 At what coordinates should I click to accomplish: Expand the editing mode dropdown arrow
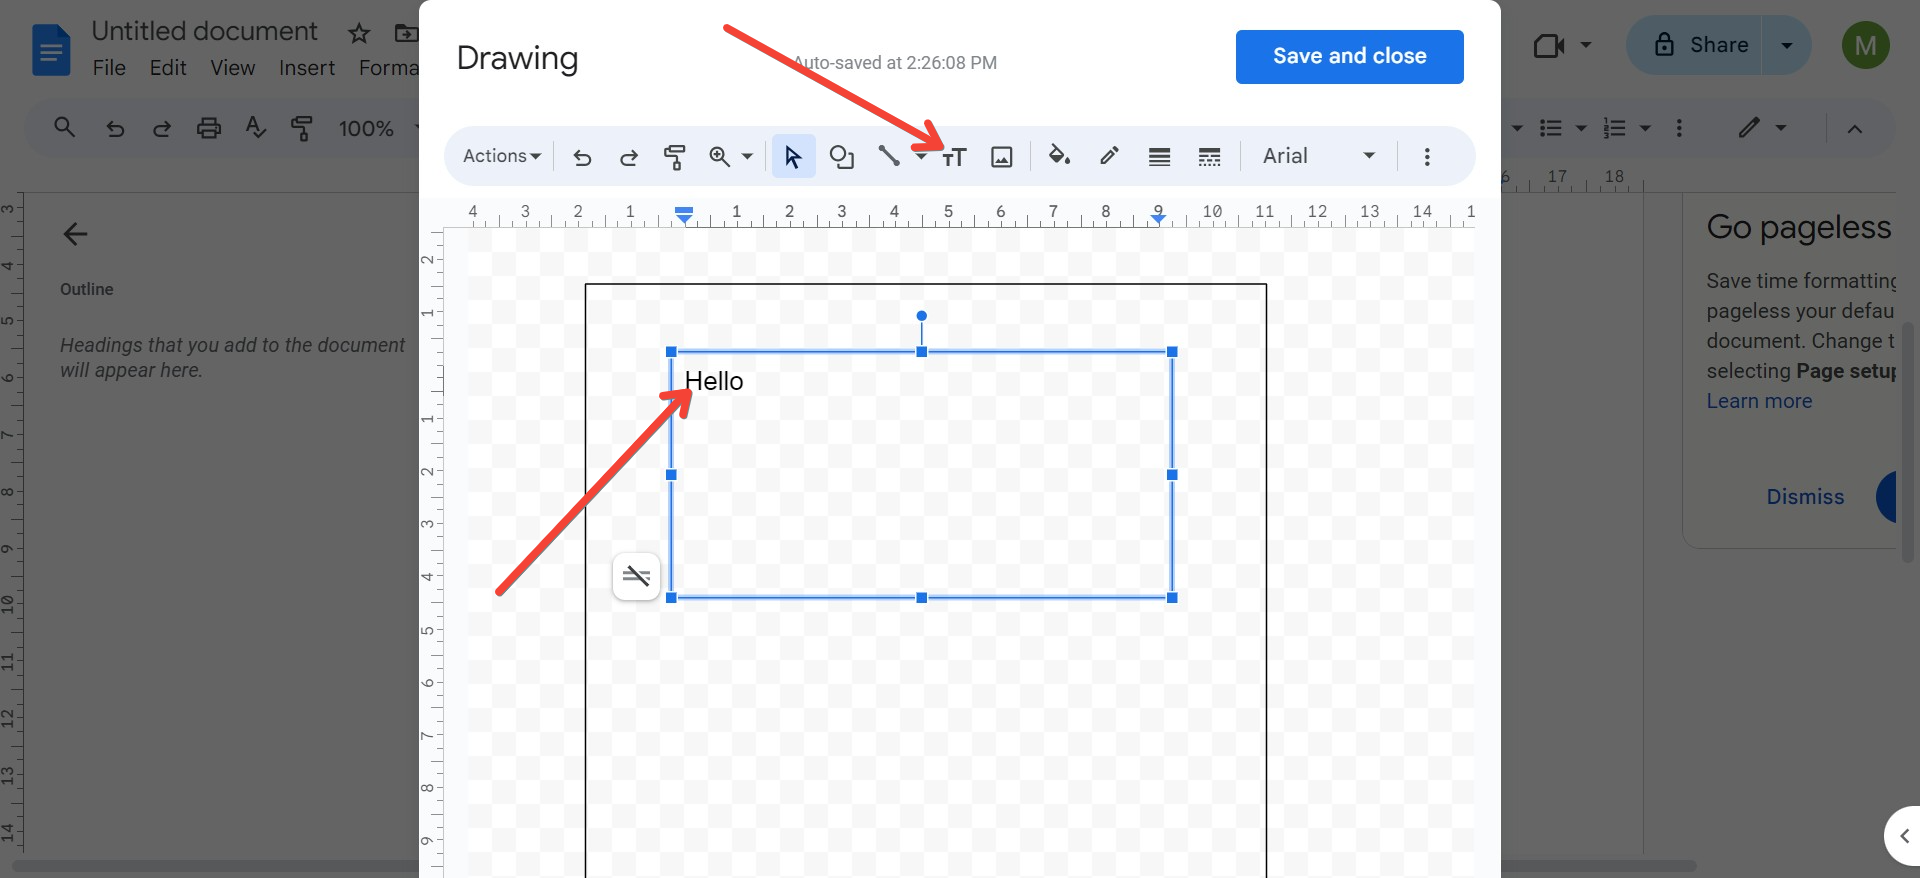[1781, 128]
